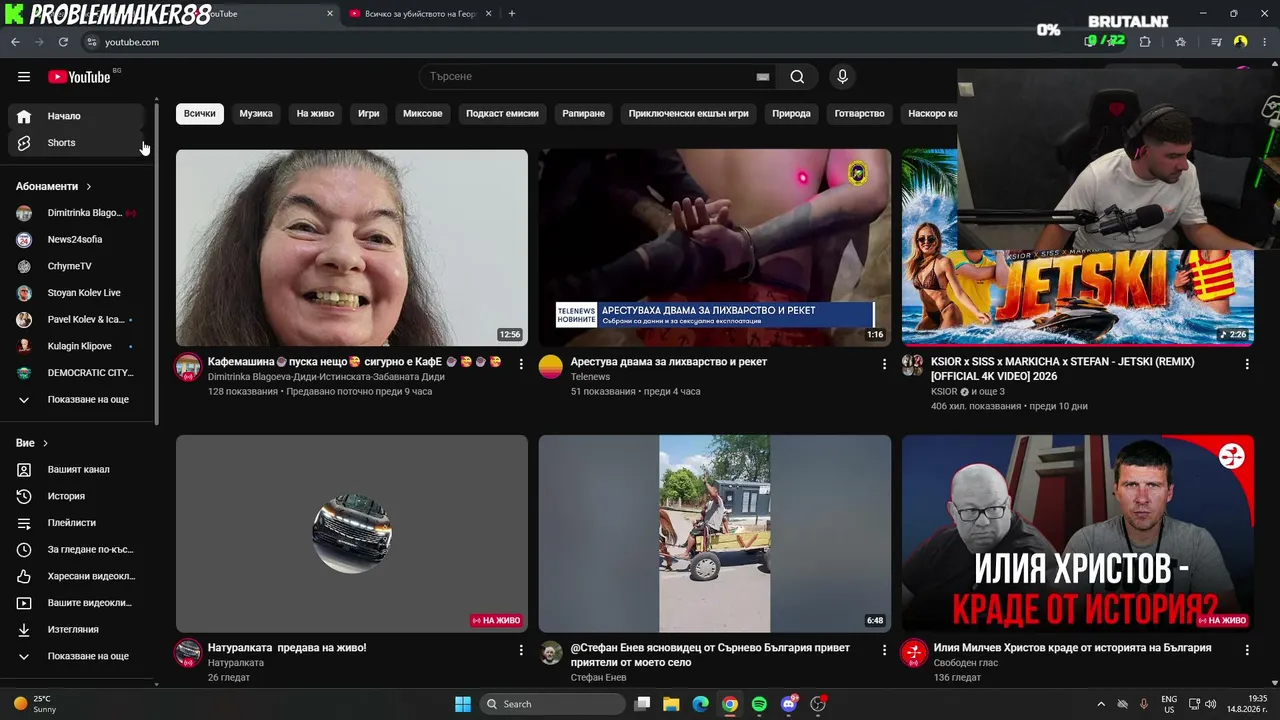Open the Chrome extensions puzzle menu
The image size is (1280, 720).
click(1145, 42)
